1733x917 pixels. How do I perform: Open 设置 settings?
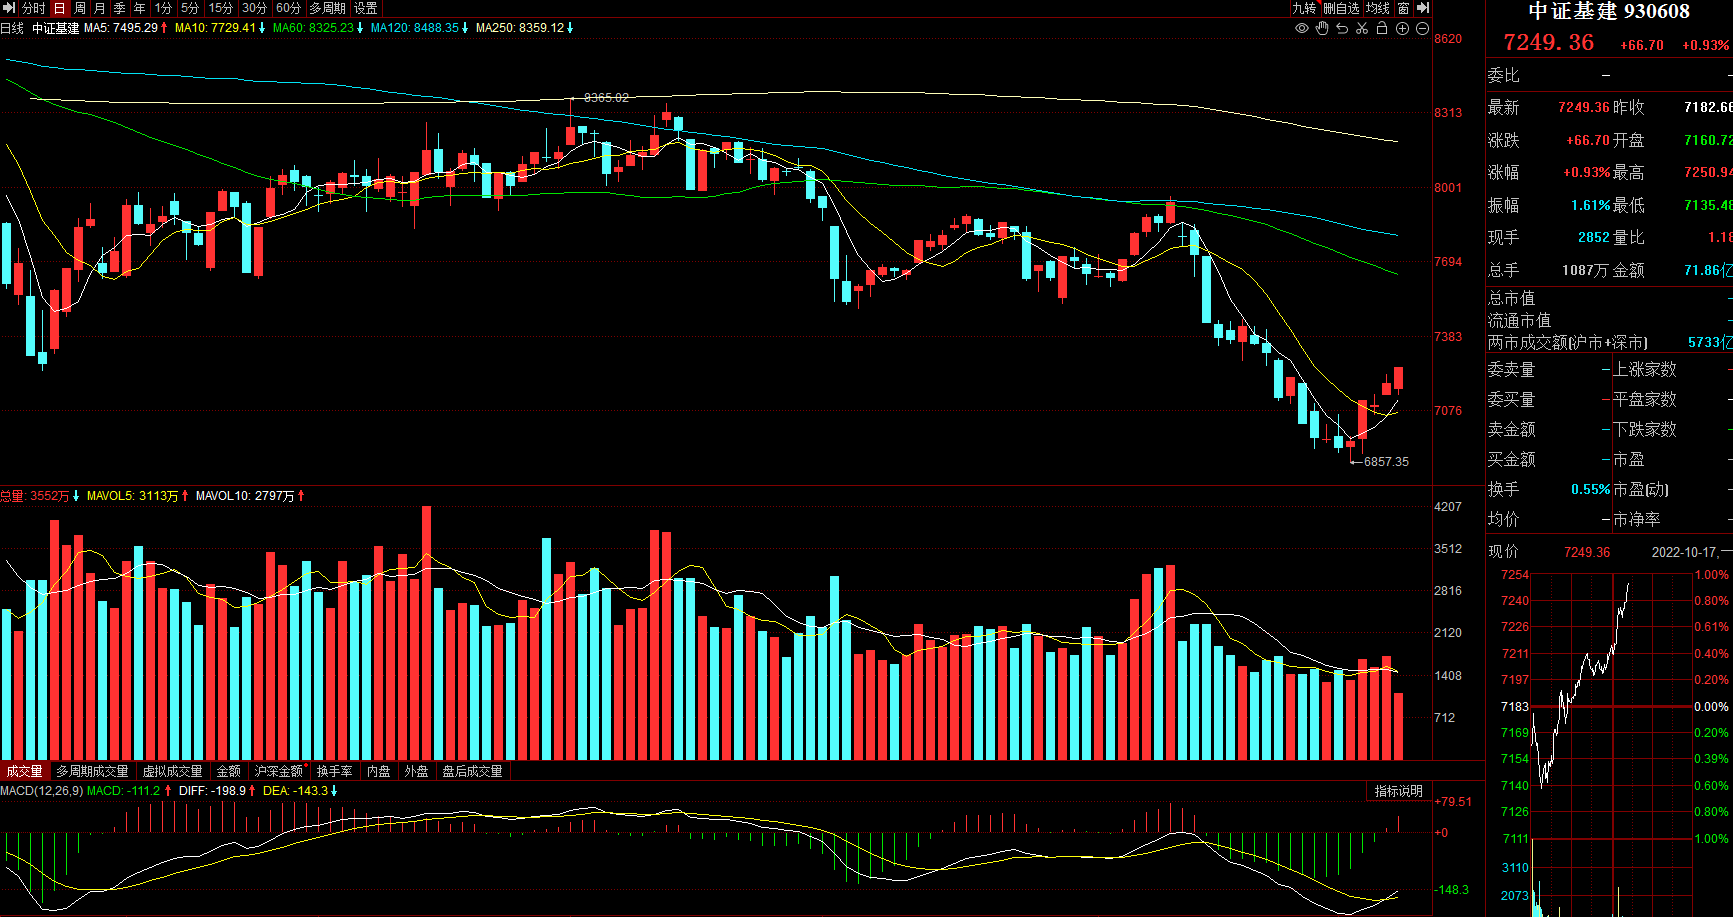(x=366, y=8)
